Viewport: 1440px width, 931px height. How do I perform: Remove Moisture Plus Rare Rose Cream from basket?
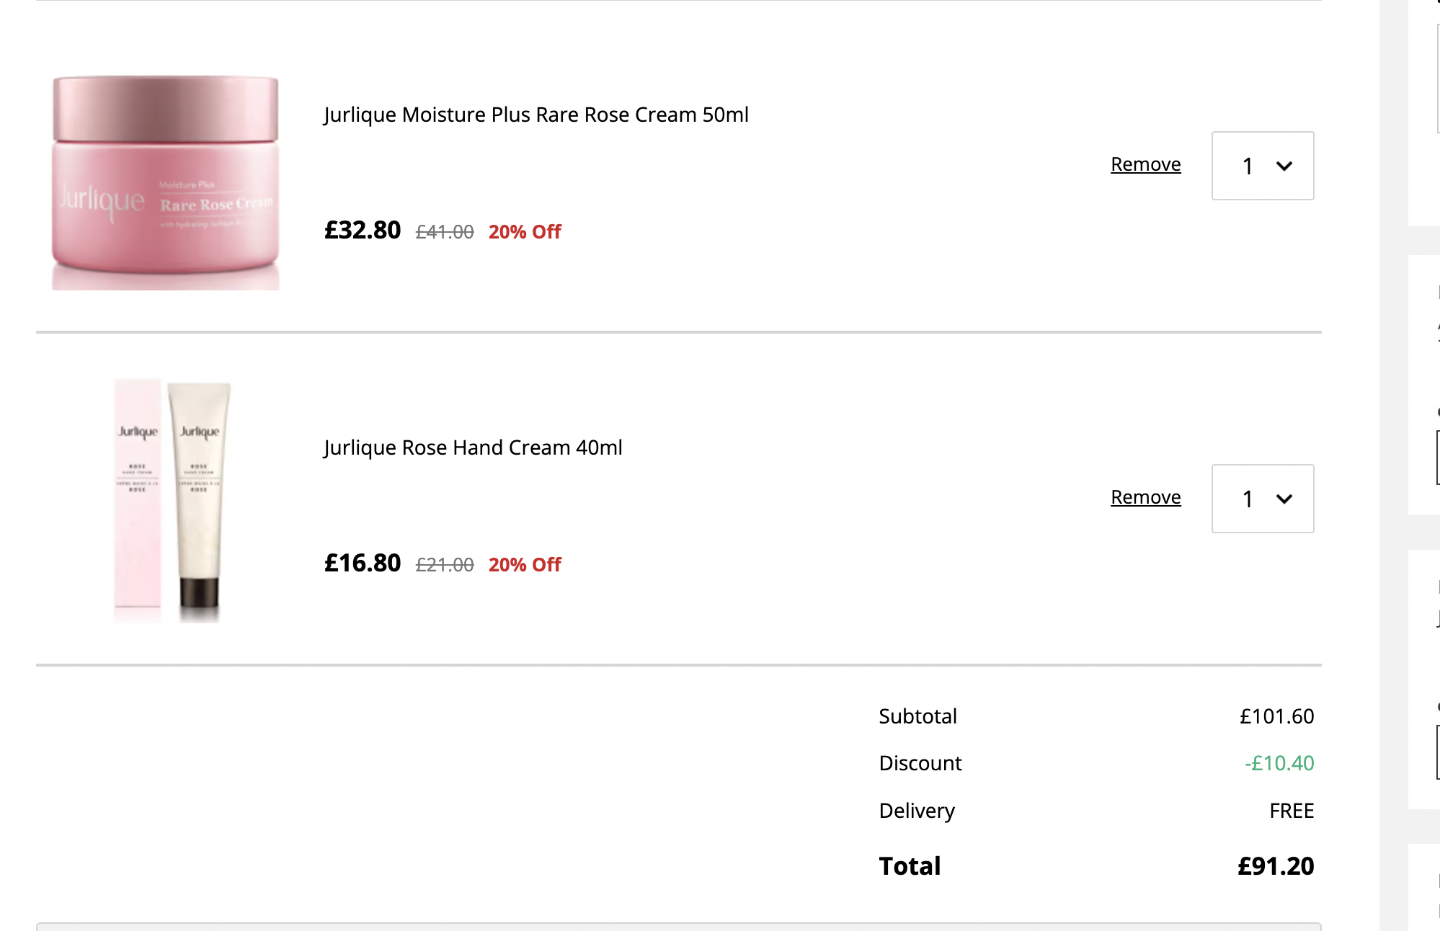tap(1145, 164)
